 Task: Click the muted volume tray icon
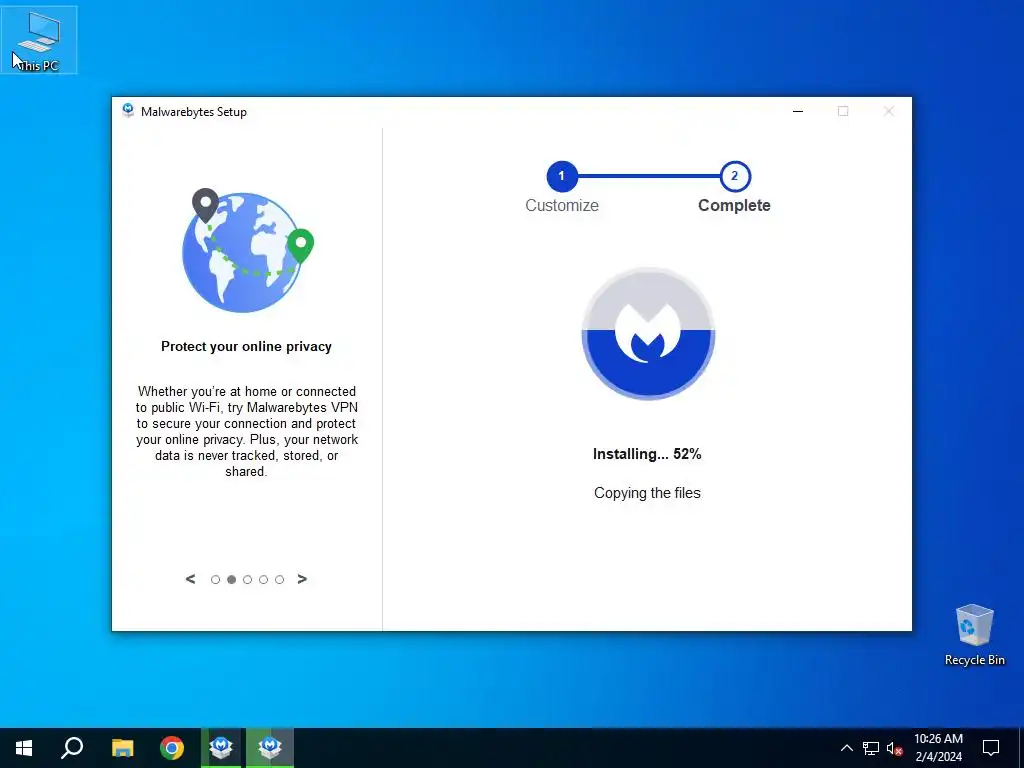pos(895,748)
